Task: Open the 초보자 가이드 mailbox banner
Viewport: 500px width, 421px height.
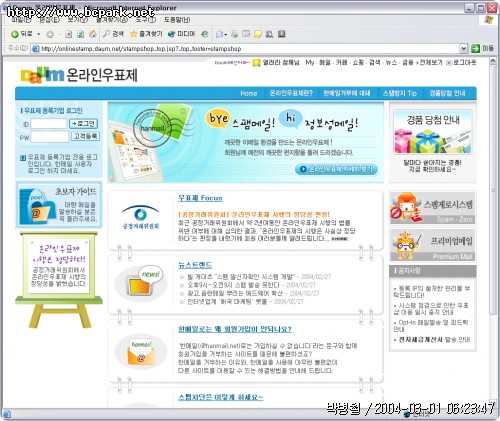Action: tap(59, 205)
